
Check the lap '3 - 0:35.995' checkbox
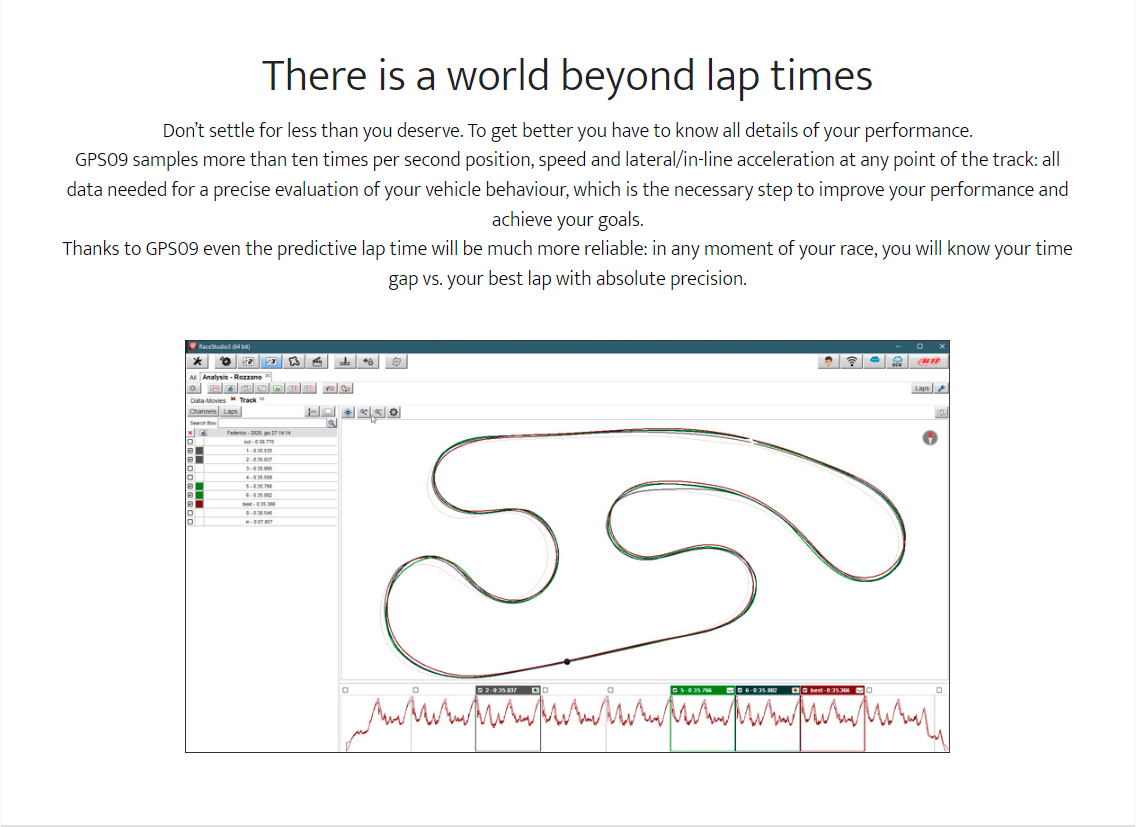point(191,468)
